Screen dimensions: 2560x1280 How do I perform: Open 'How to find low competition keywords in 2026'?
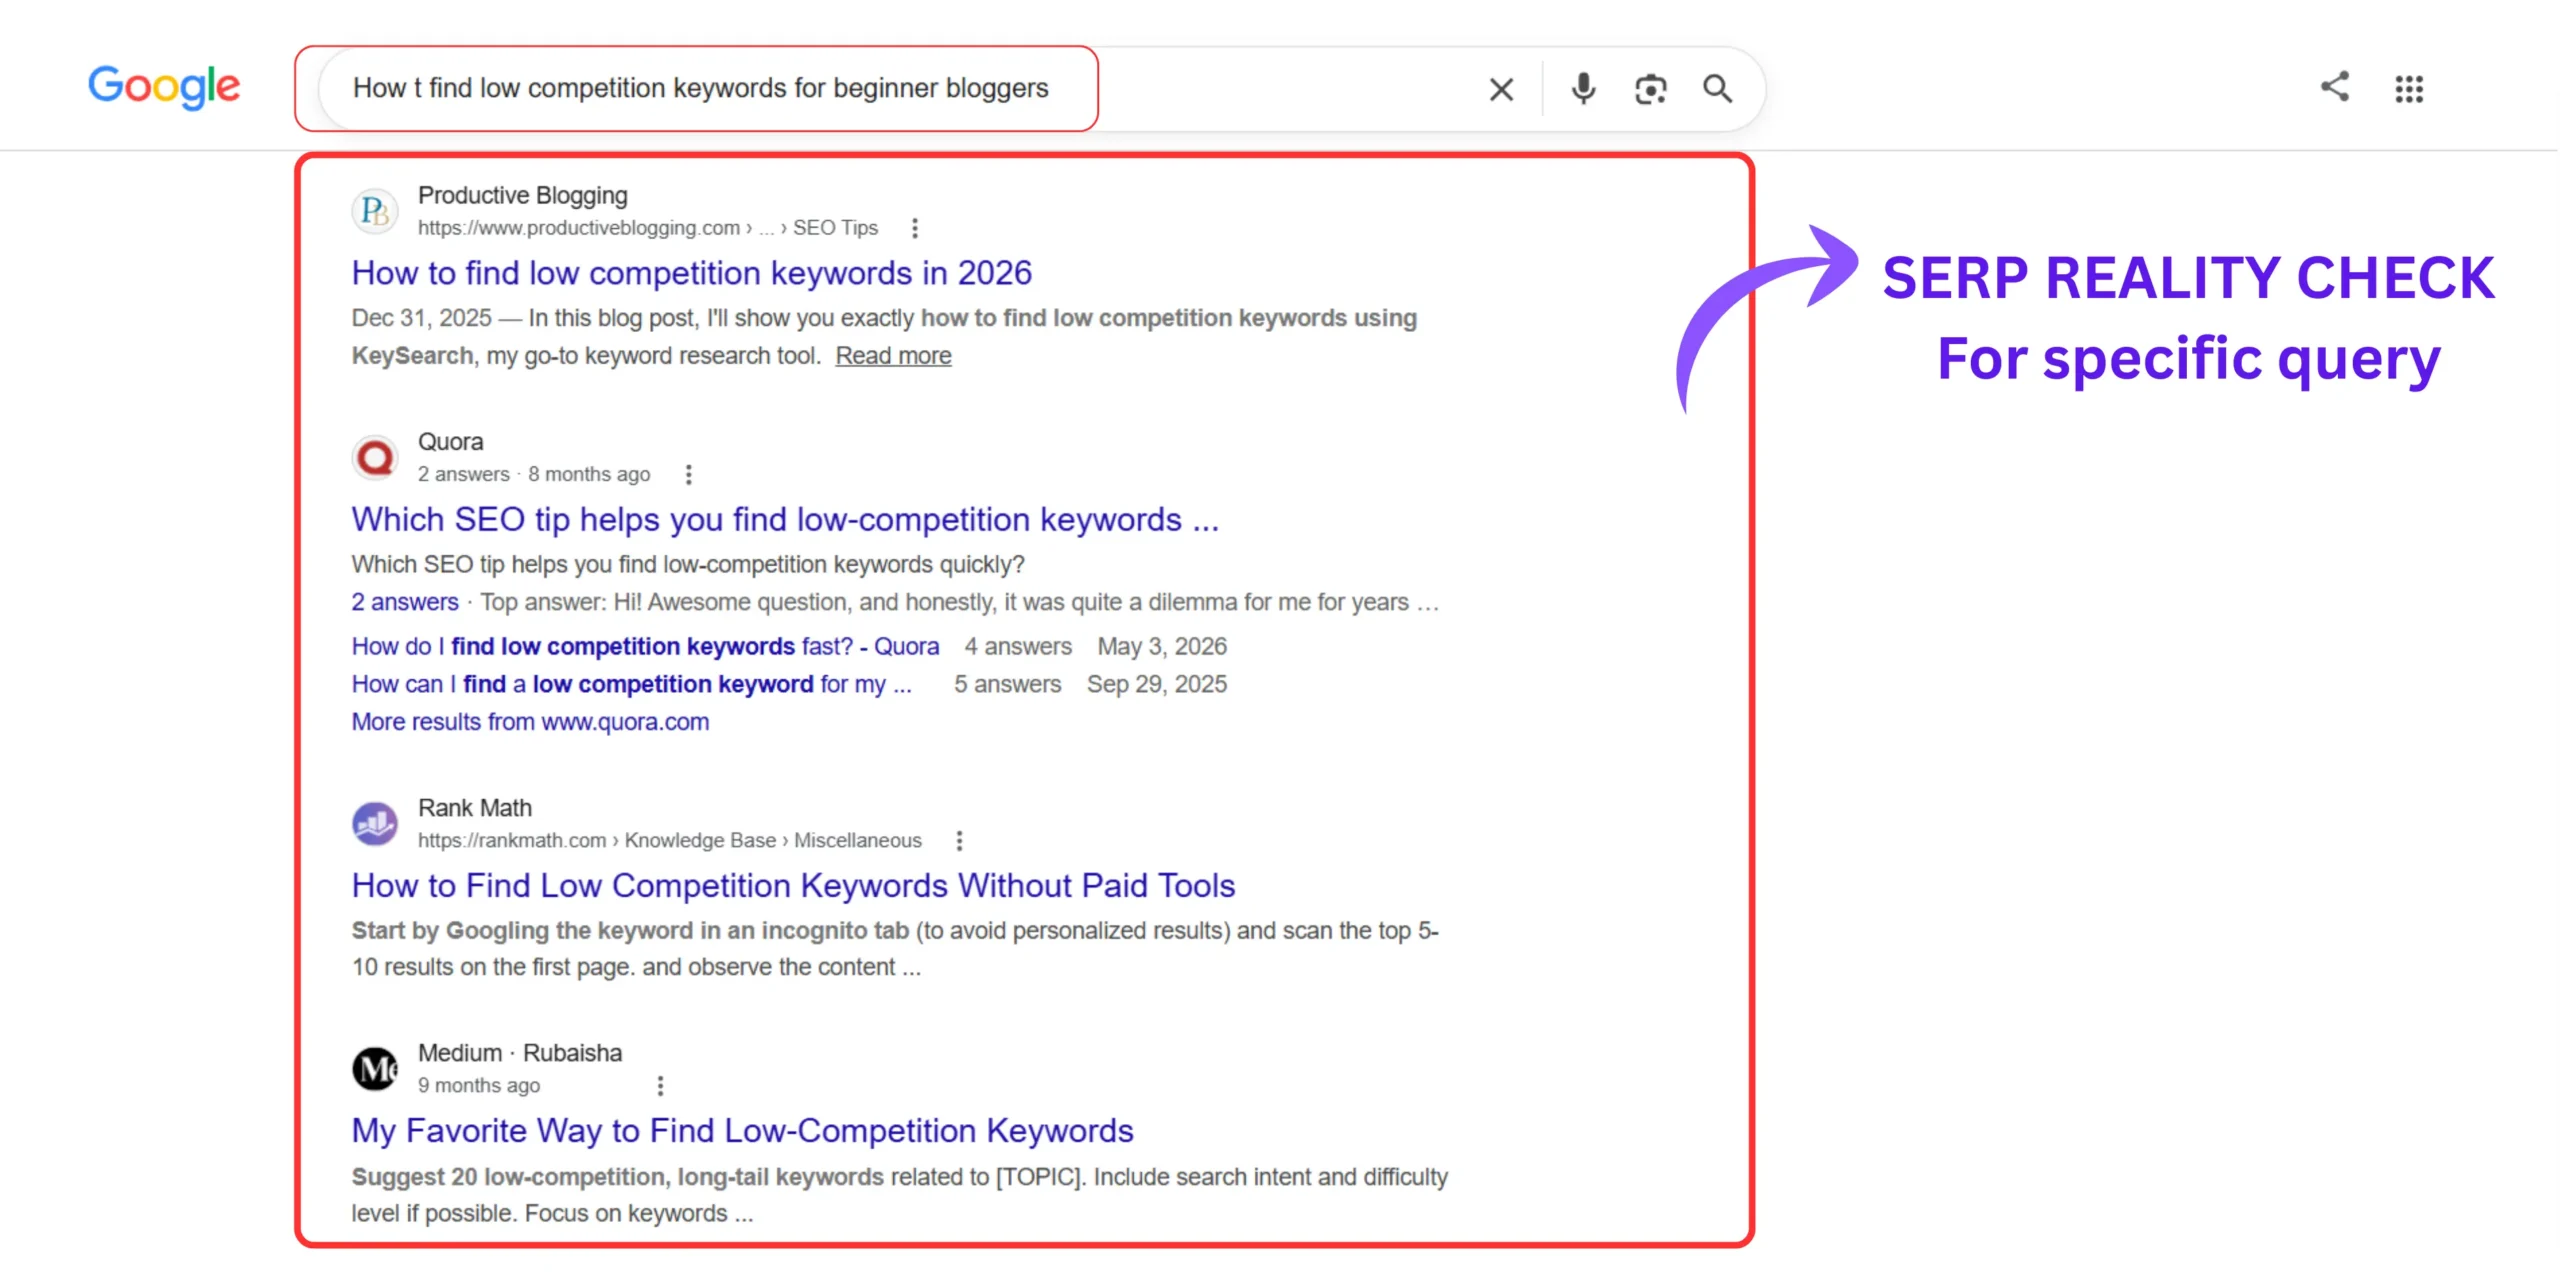pos(691,273)
